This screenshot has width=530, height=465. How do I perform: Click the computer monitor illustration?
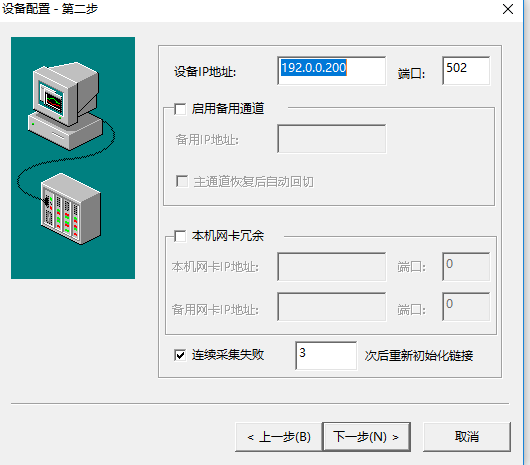pos(65,105)
